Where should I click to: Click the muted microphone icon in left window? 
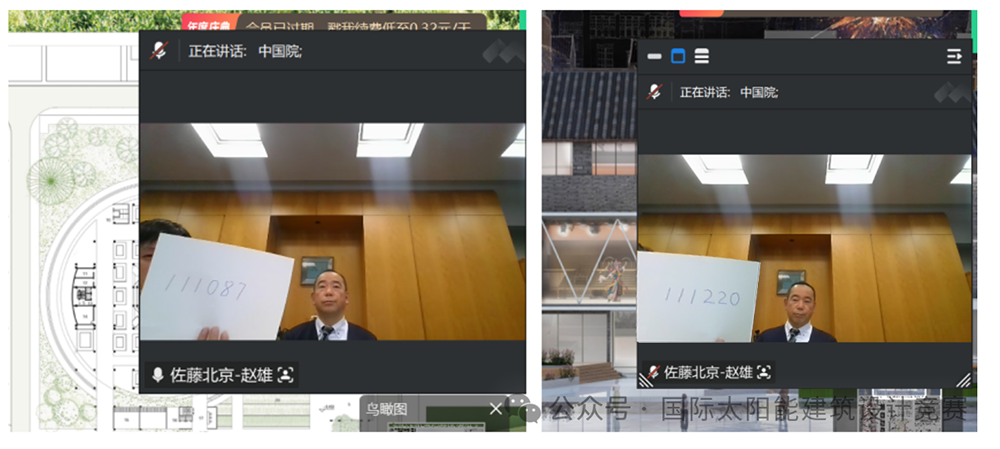[158, 51]
